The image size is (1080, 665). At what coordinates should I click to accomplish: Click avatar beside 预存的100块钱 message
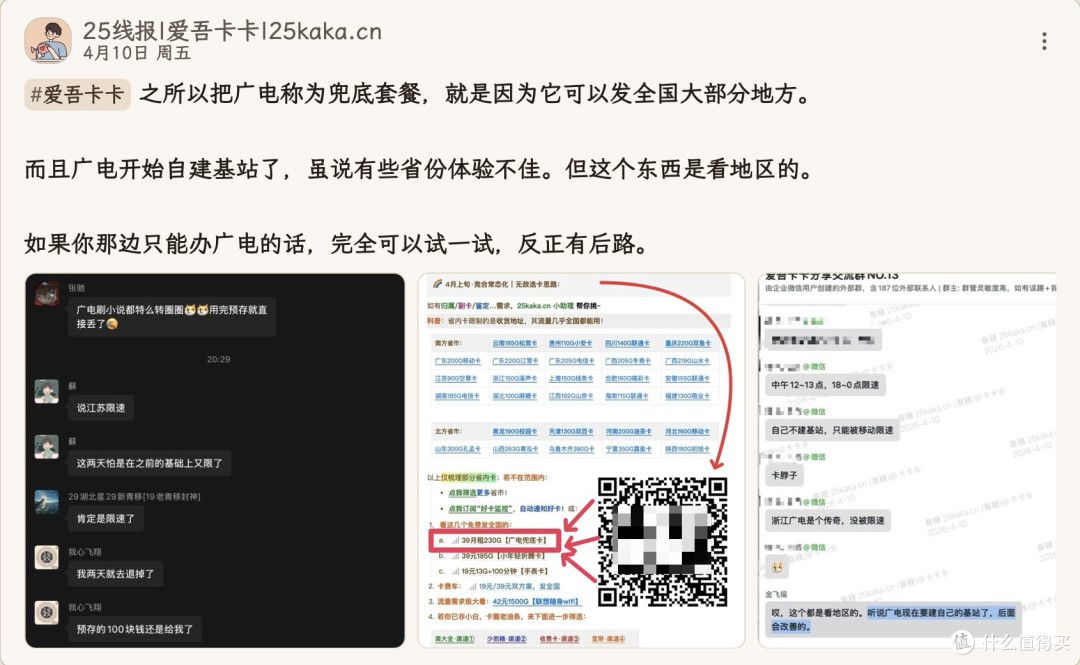pyautogui.click(x=47, y=612)
